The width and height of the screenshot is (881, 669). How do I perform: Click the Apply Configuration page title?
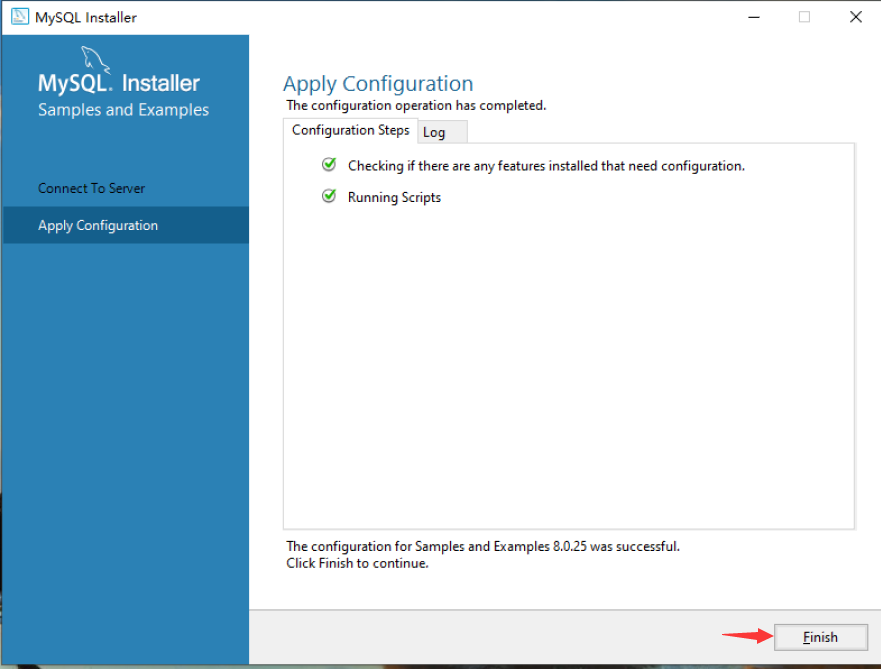[x=378, y=83]
